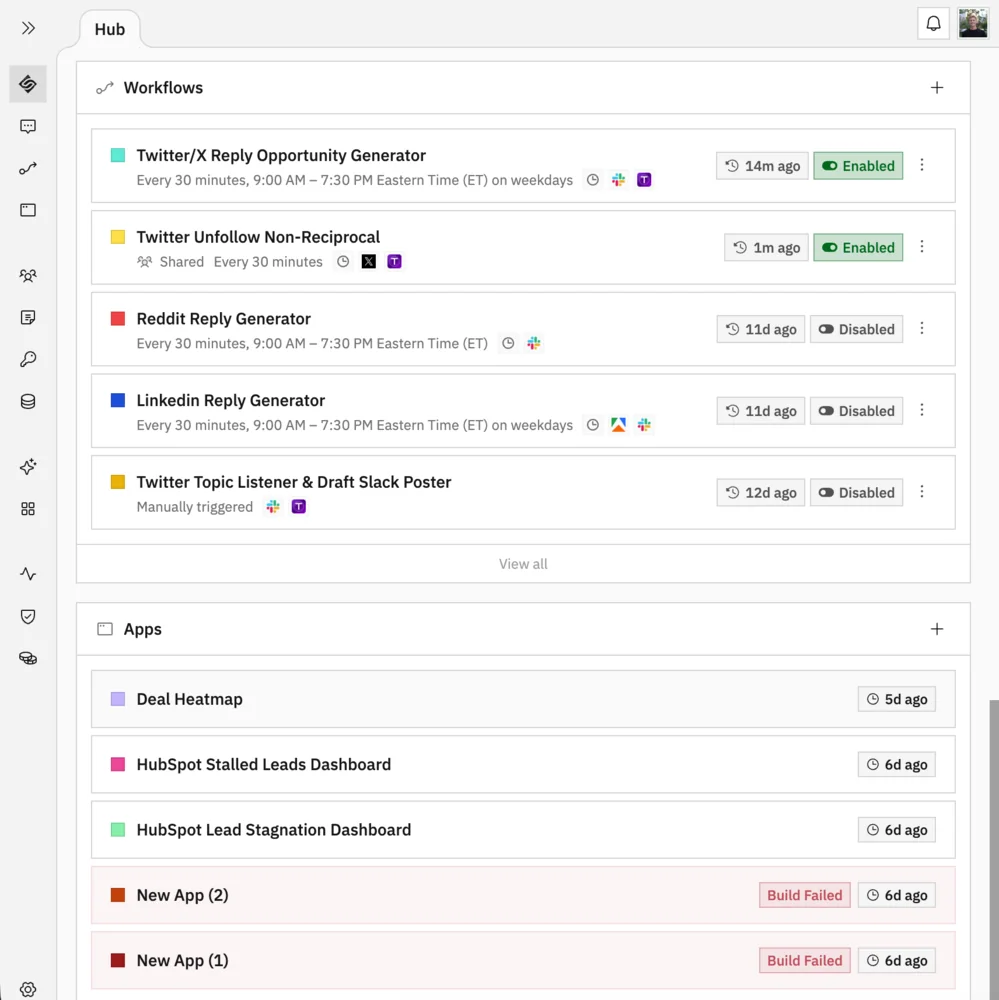This screenshot has height=1000, width=999.
Task: Toggle Disabled on Reddit Reply Generator
Action: tap(857, 329)
